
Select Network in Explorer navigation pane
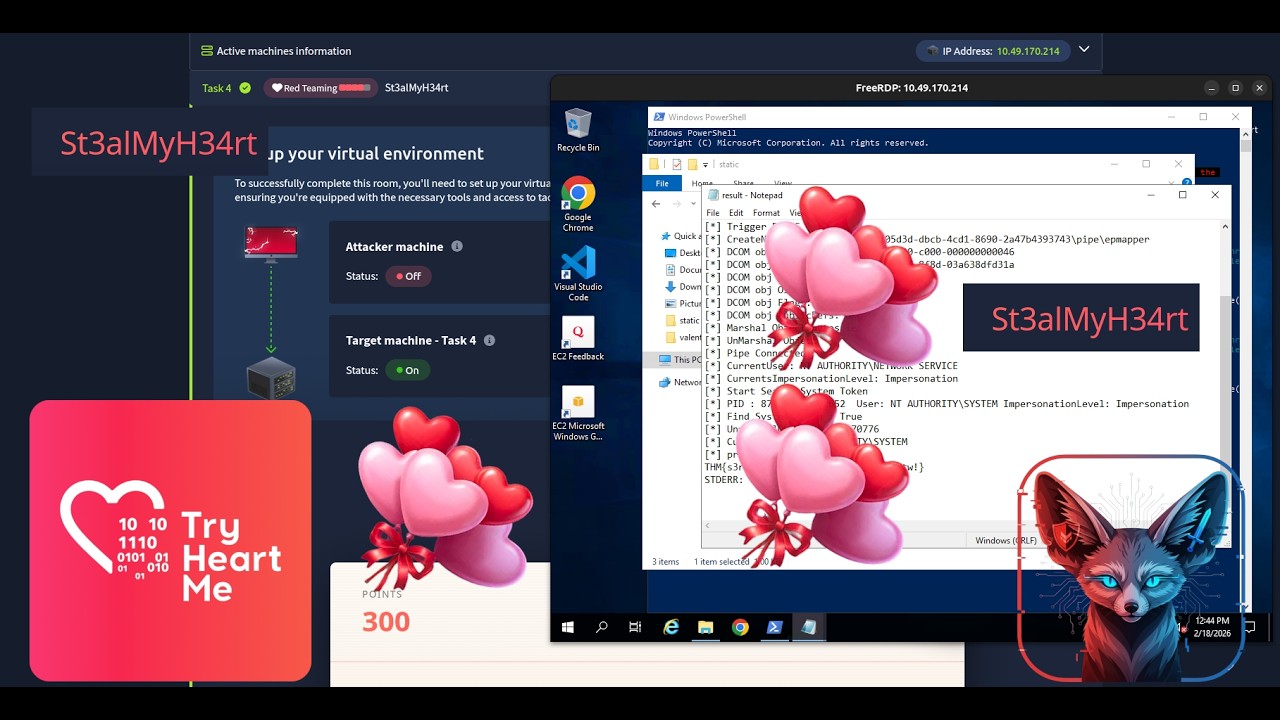681,382
